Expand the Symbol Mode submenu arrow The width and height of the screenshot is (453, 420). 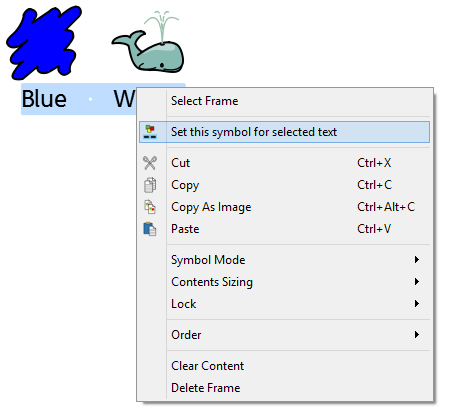[x=417, y=260]
